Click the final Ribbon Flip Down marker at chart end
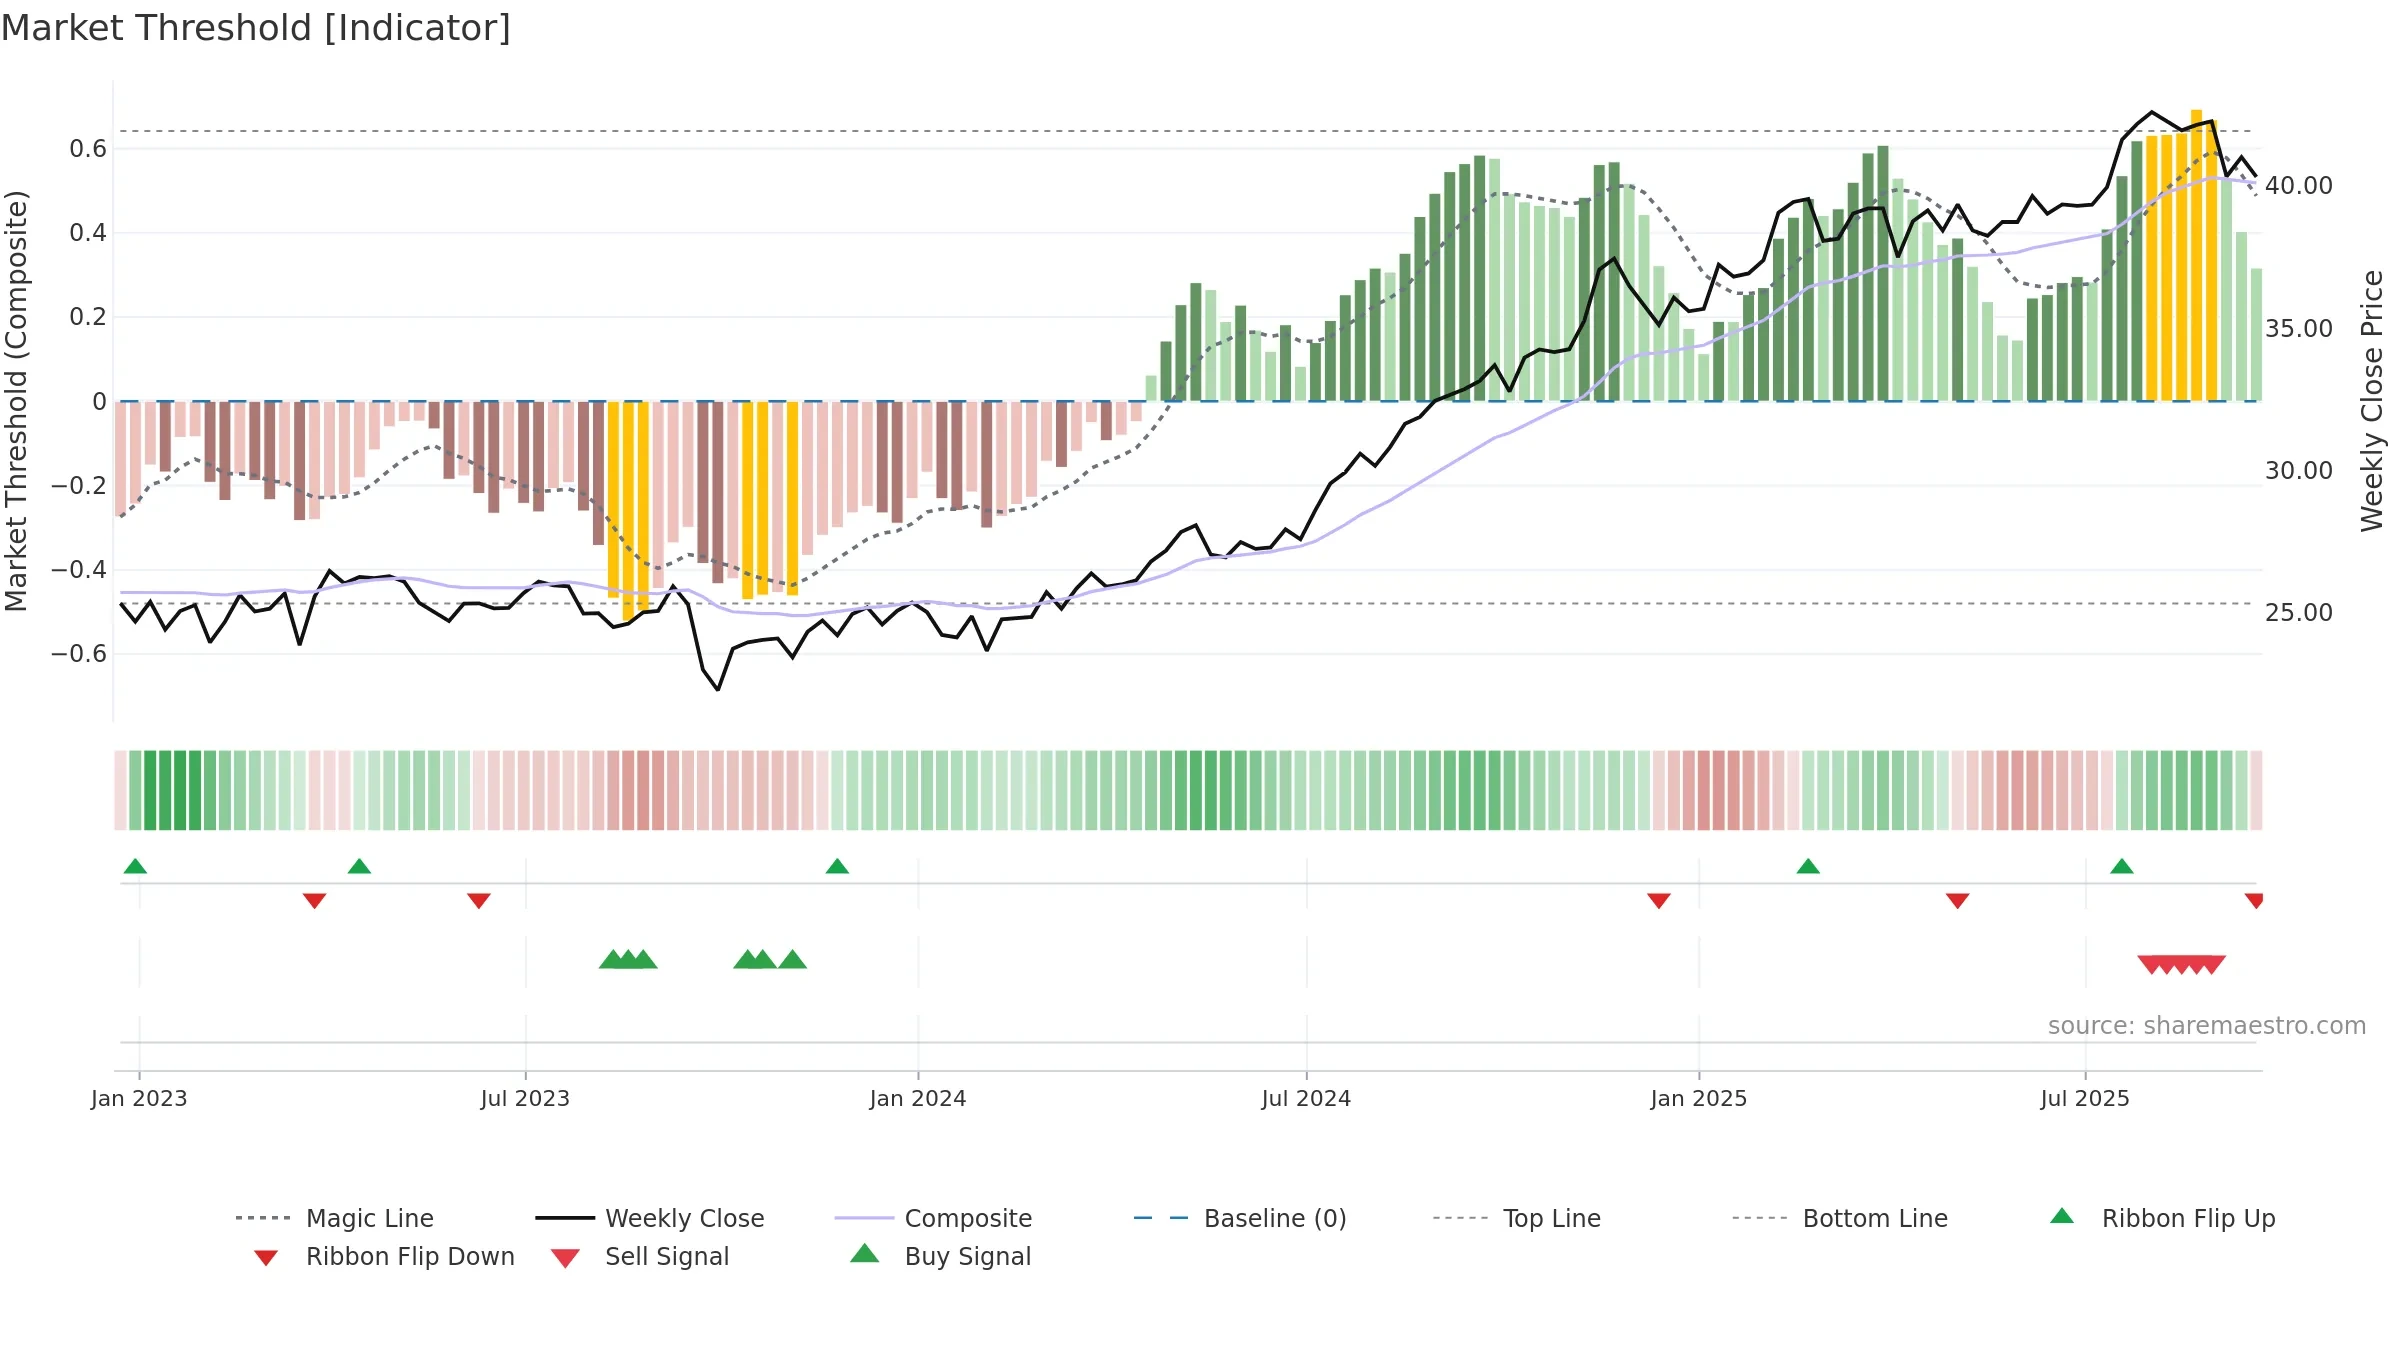Screen dimensions: 2400x1350 [2254, 901]
